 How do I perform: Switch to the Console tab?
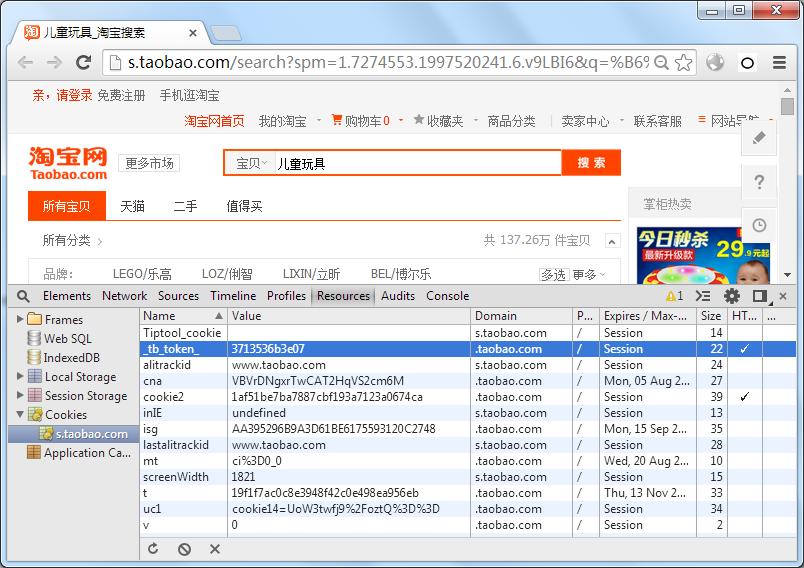pyautogui.click(x=447, y=296)
